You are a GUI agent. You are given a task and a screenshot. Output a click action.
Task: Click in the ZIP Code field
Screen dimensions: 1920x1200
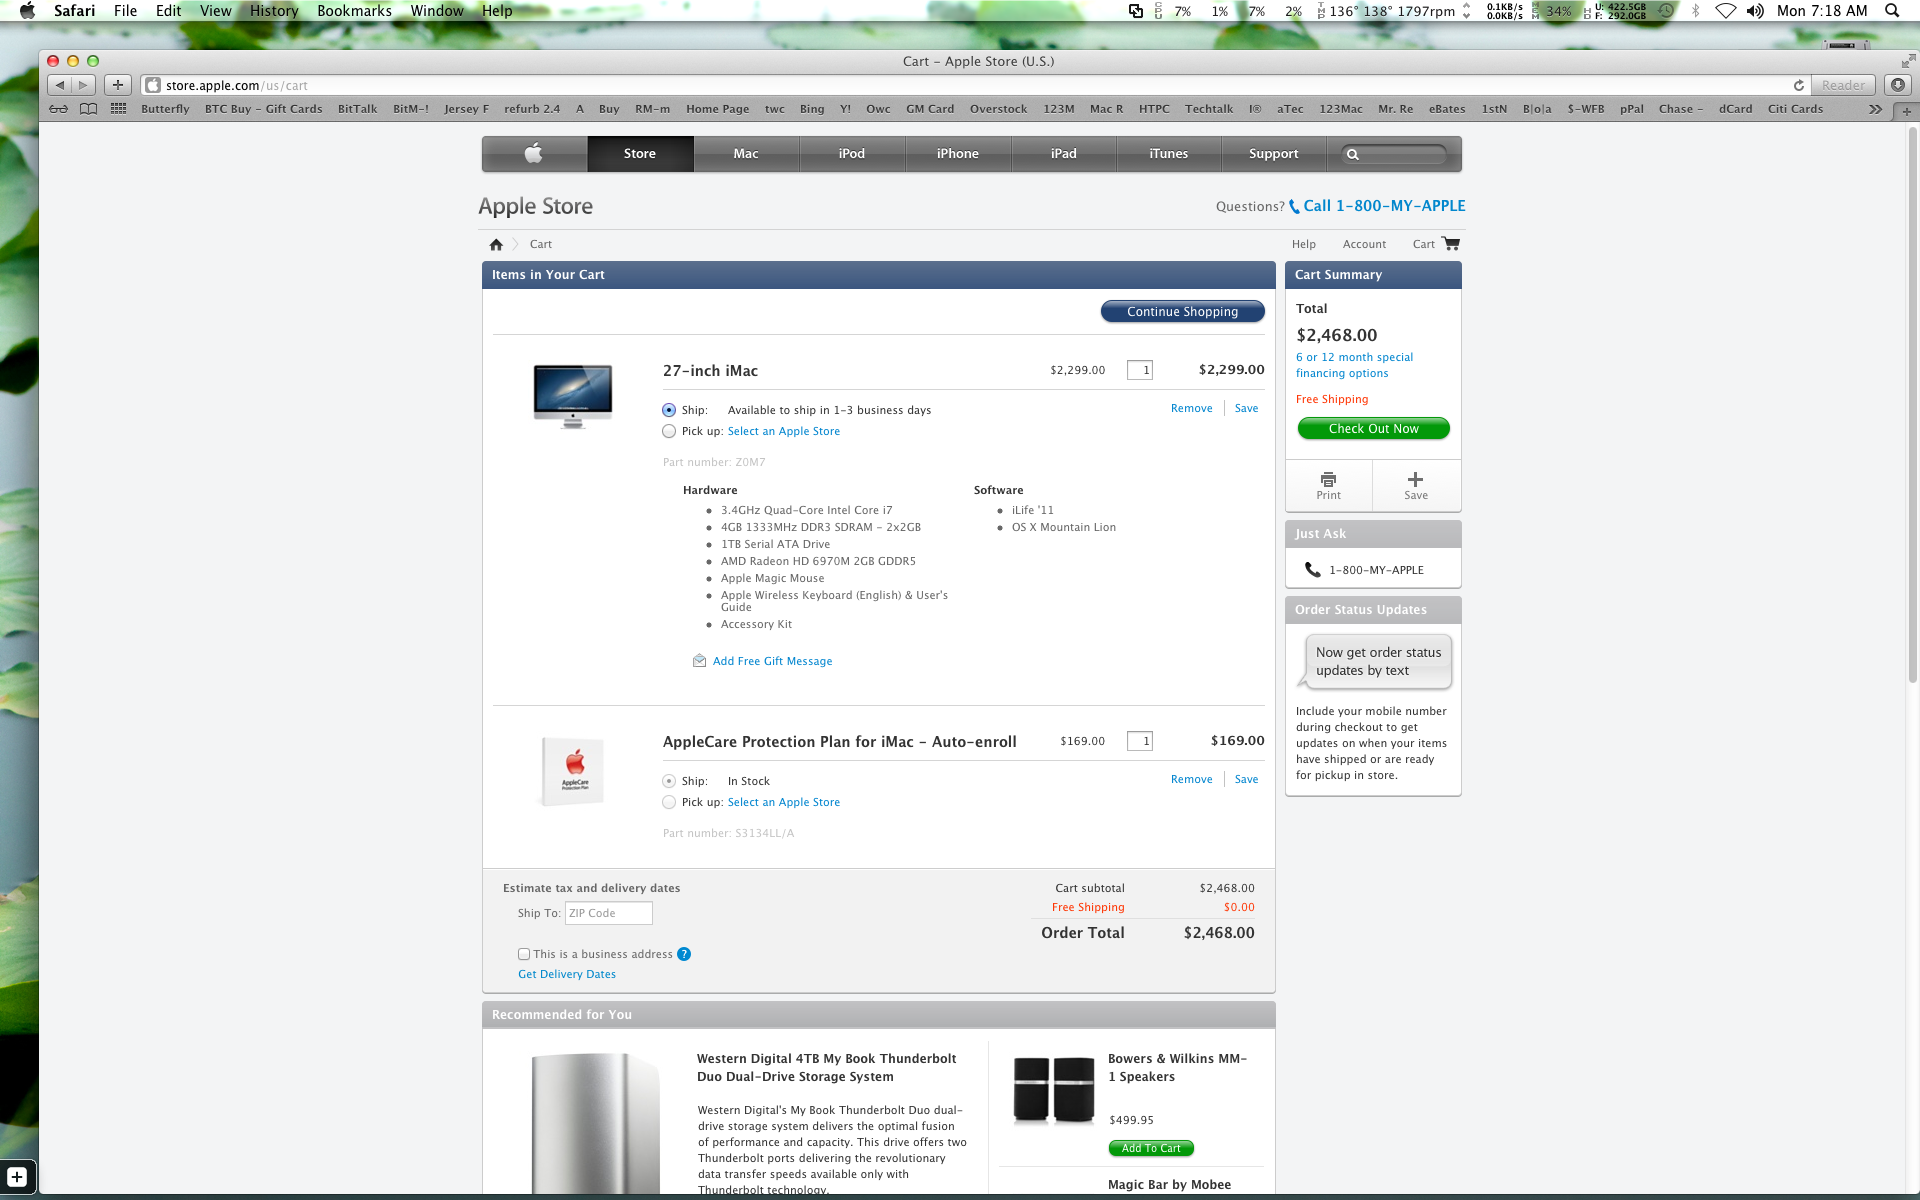point(608,913)
